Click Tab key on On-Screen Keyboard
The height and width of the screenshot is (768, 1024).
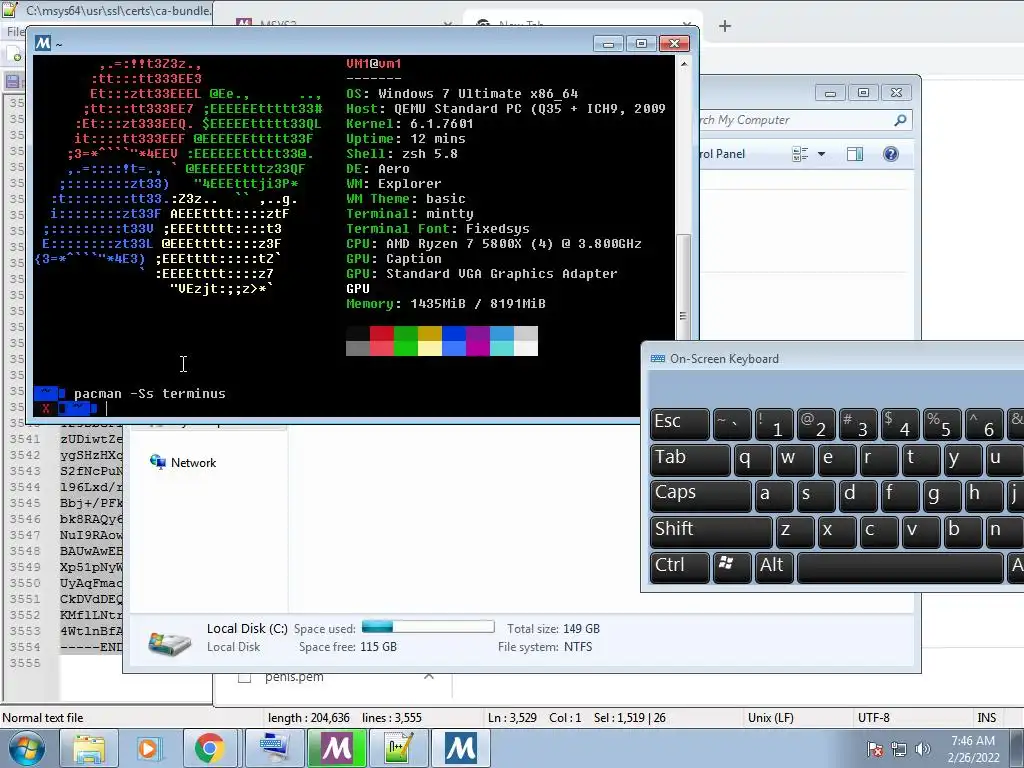pos(690,459)
